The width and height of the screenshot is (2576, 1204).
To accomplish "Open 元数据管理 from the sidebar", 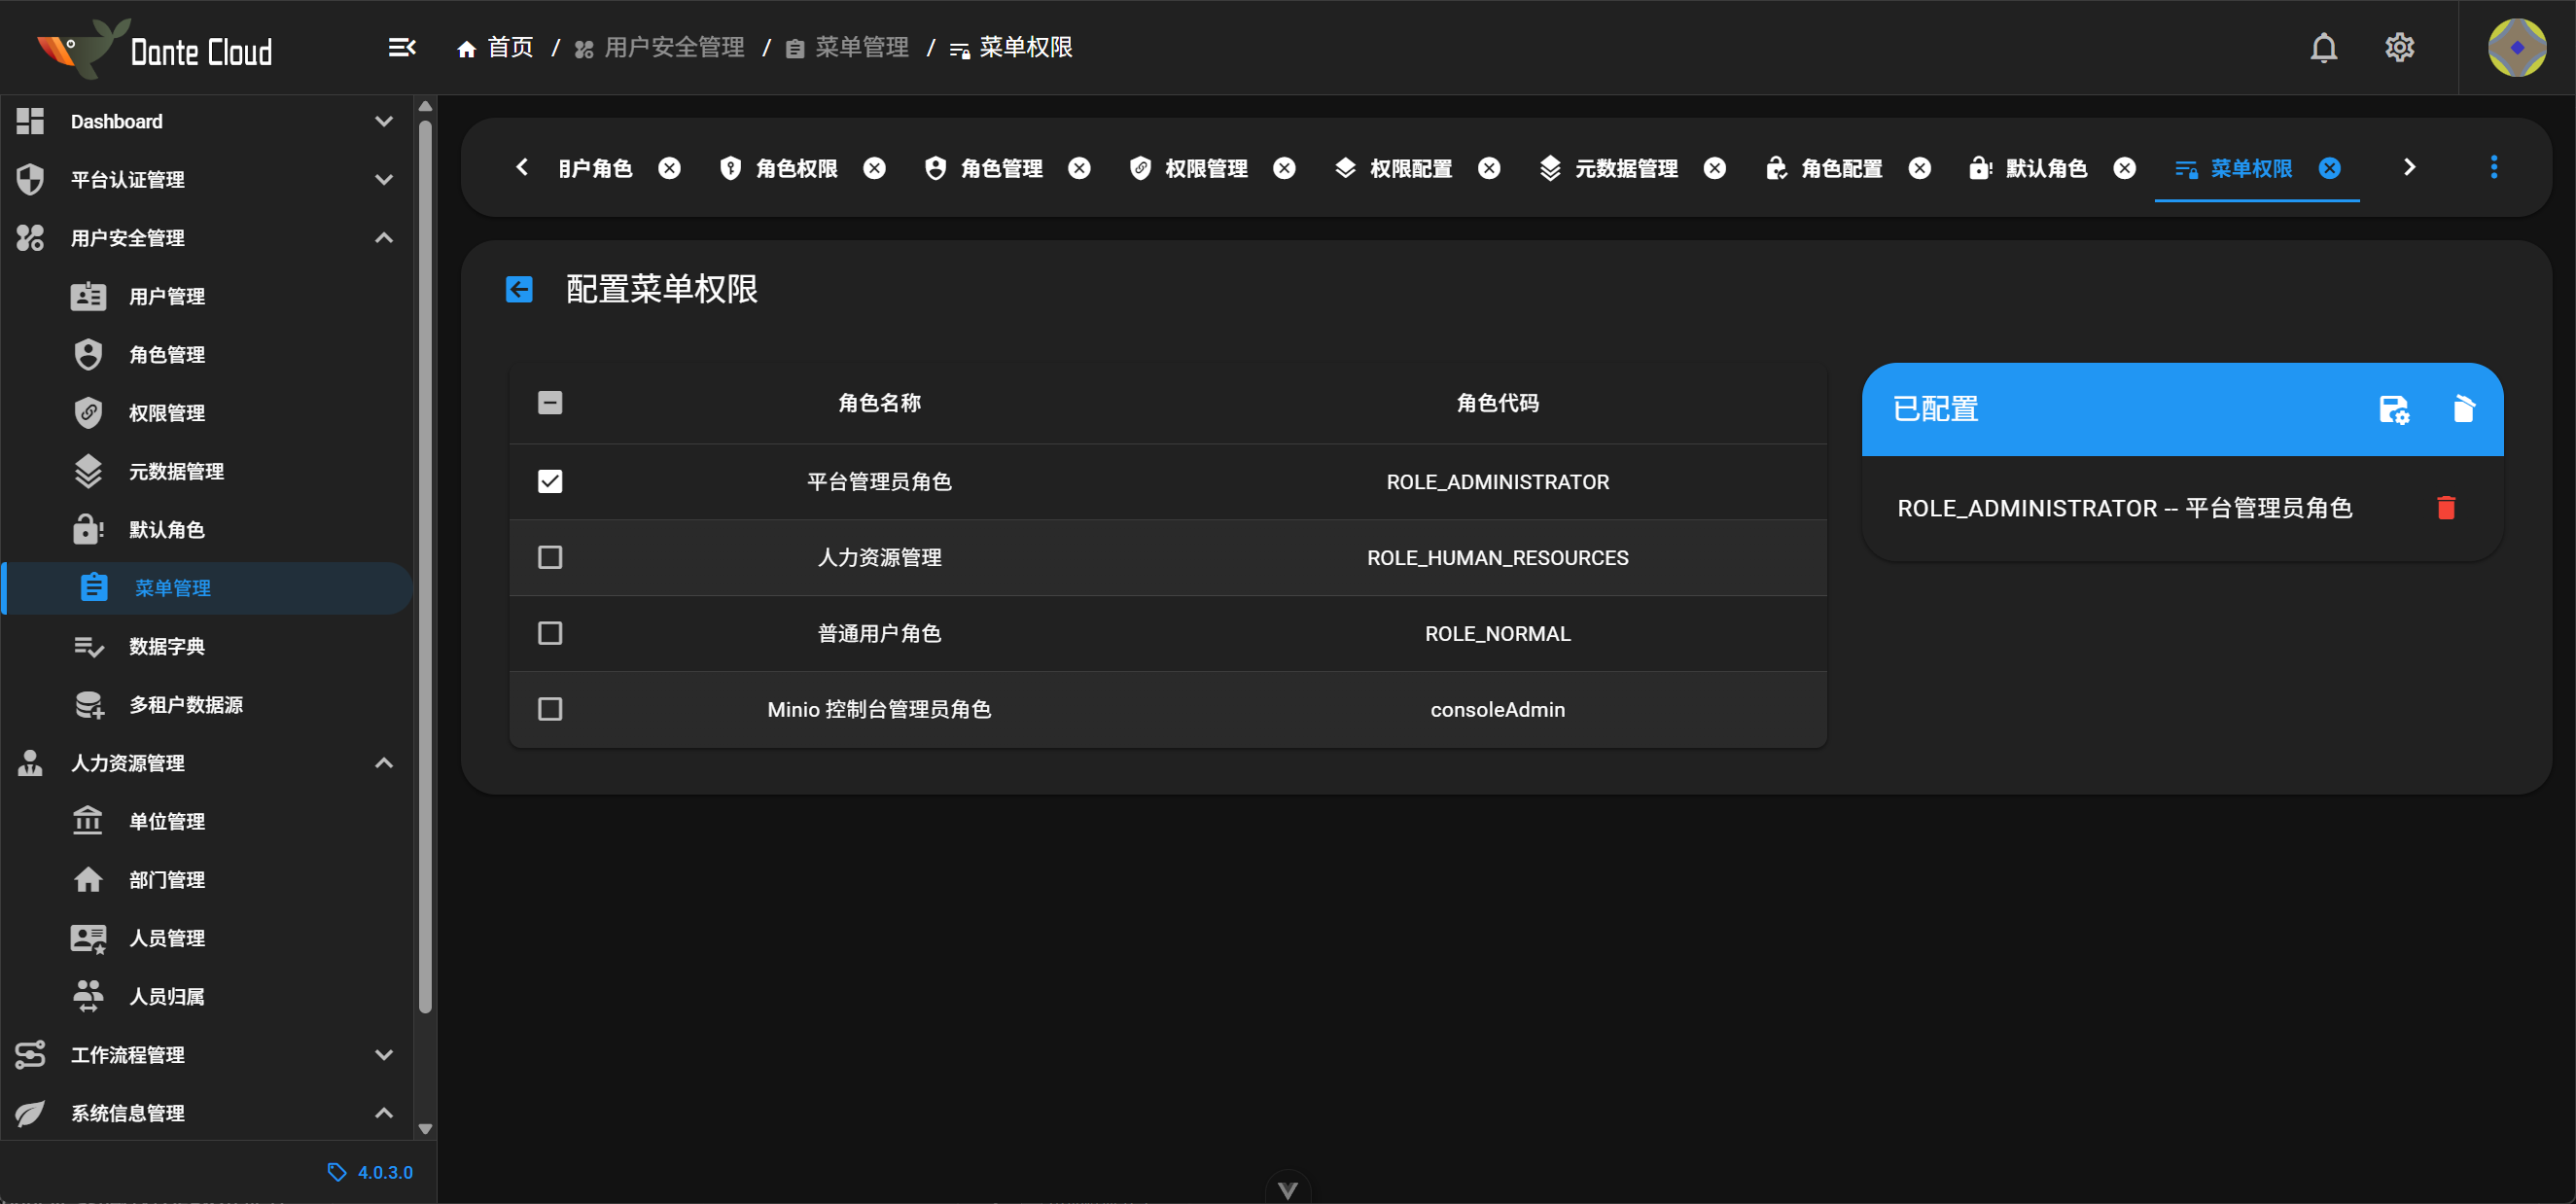I will point(176,471).
